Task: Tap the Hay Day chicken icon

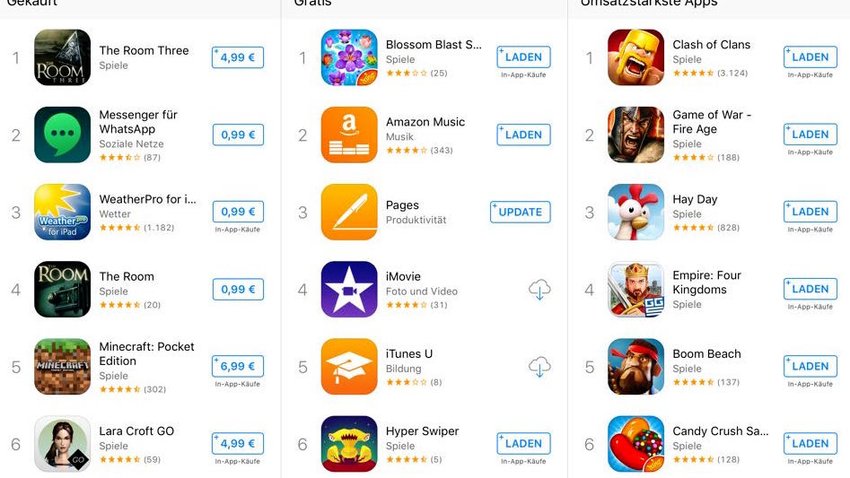Action: [x=636, y=212]
